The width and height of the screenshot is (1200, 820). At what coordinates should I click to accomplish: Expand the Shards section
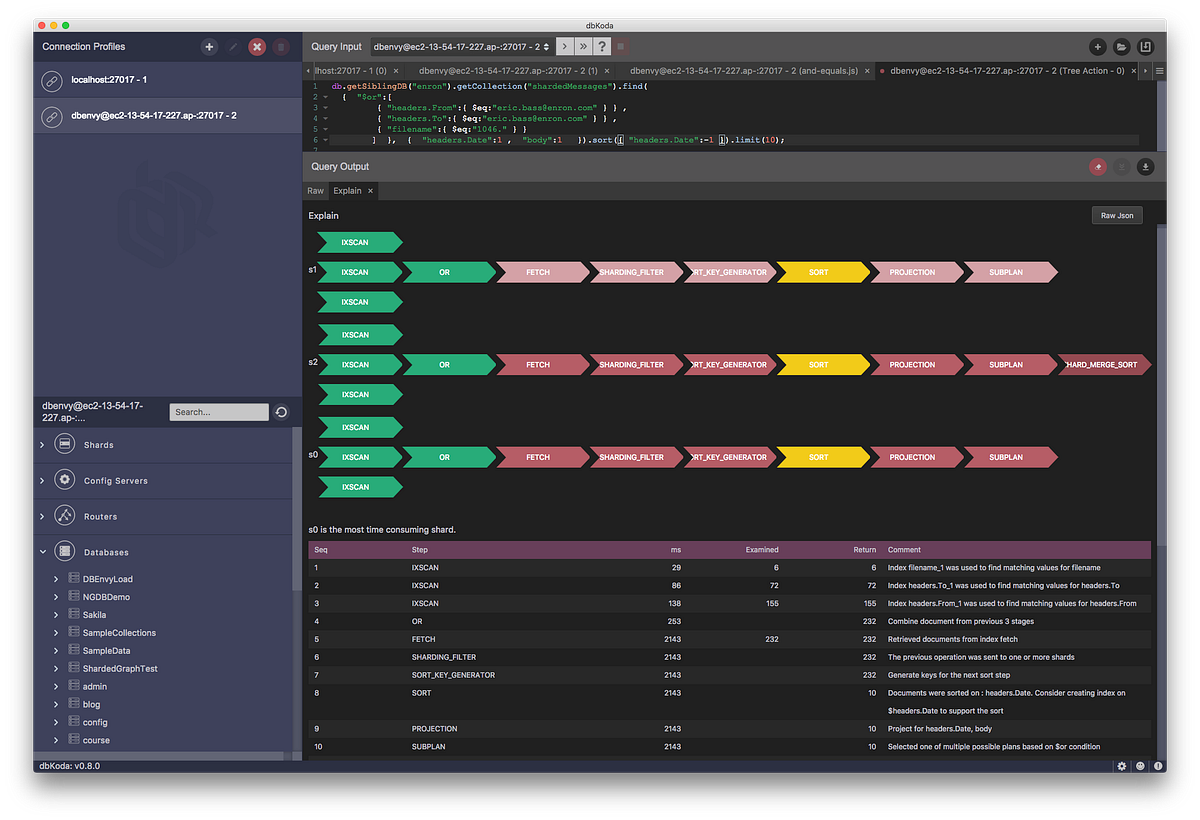click(x=42, y=444)
